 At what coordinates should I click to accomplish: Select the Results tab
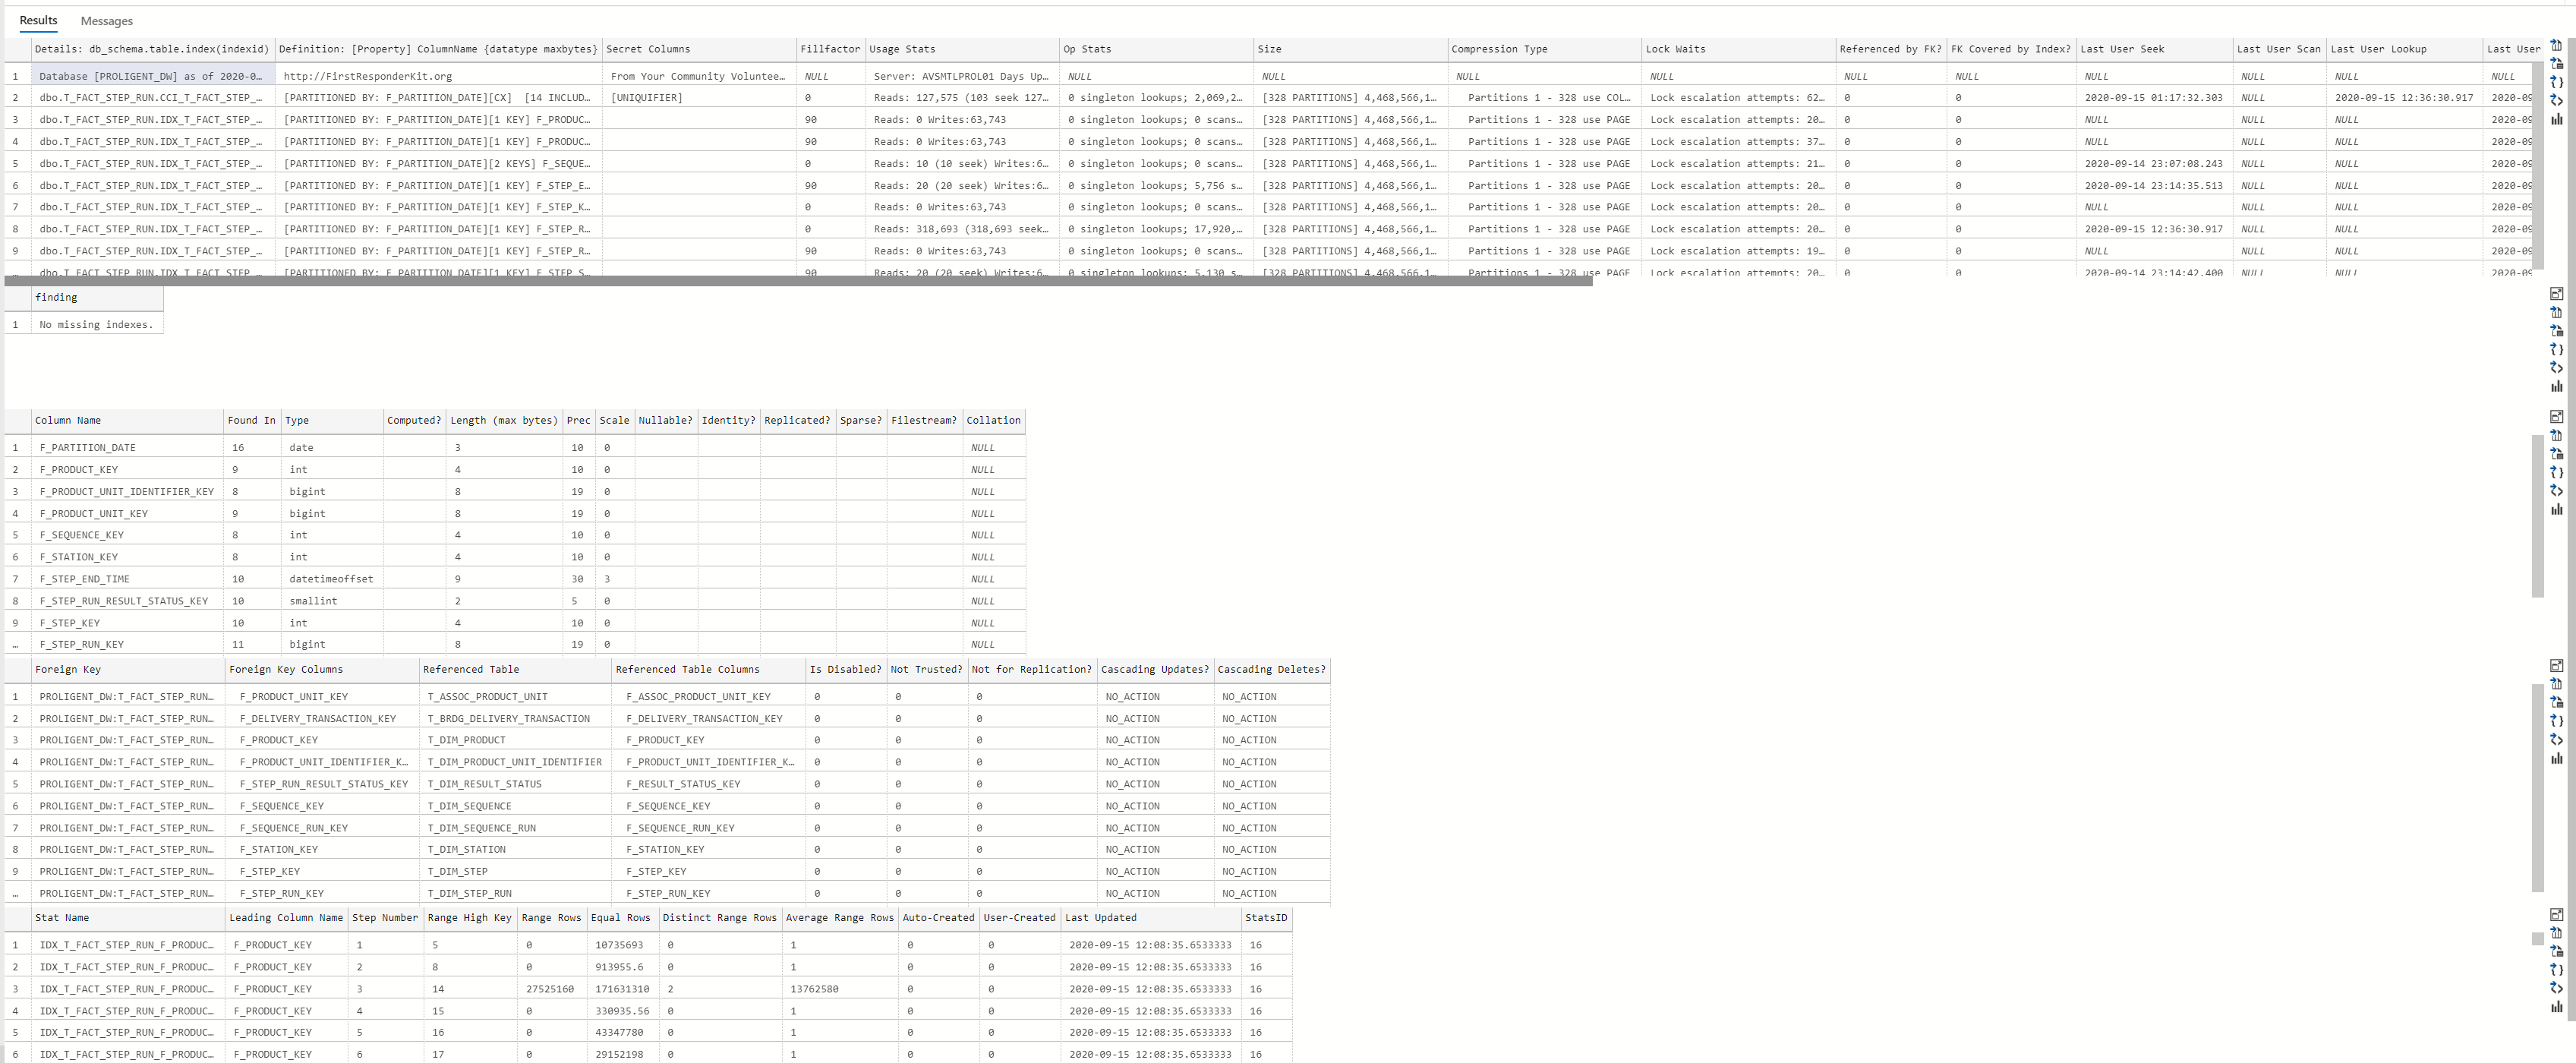(38, 20)
